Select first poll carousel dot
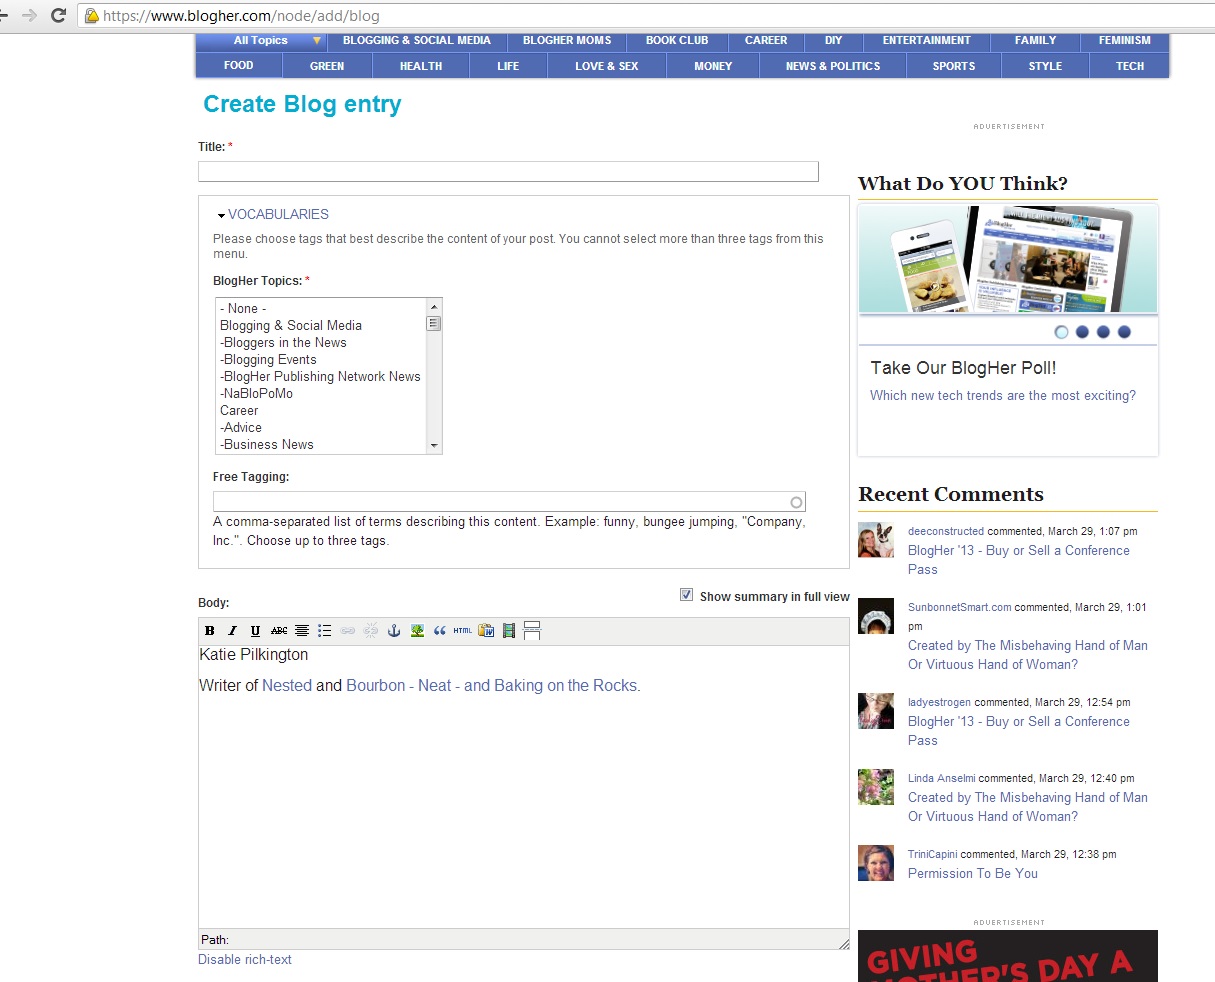This screenshot has width=1215, height=982. [x=1061, y=332]
